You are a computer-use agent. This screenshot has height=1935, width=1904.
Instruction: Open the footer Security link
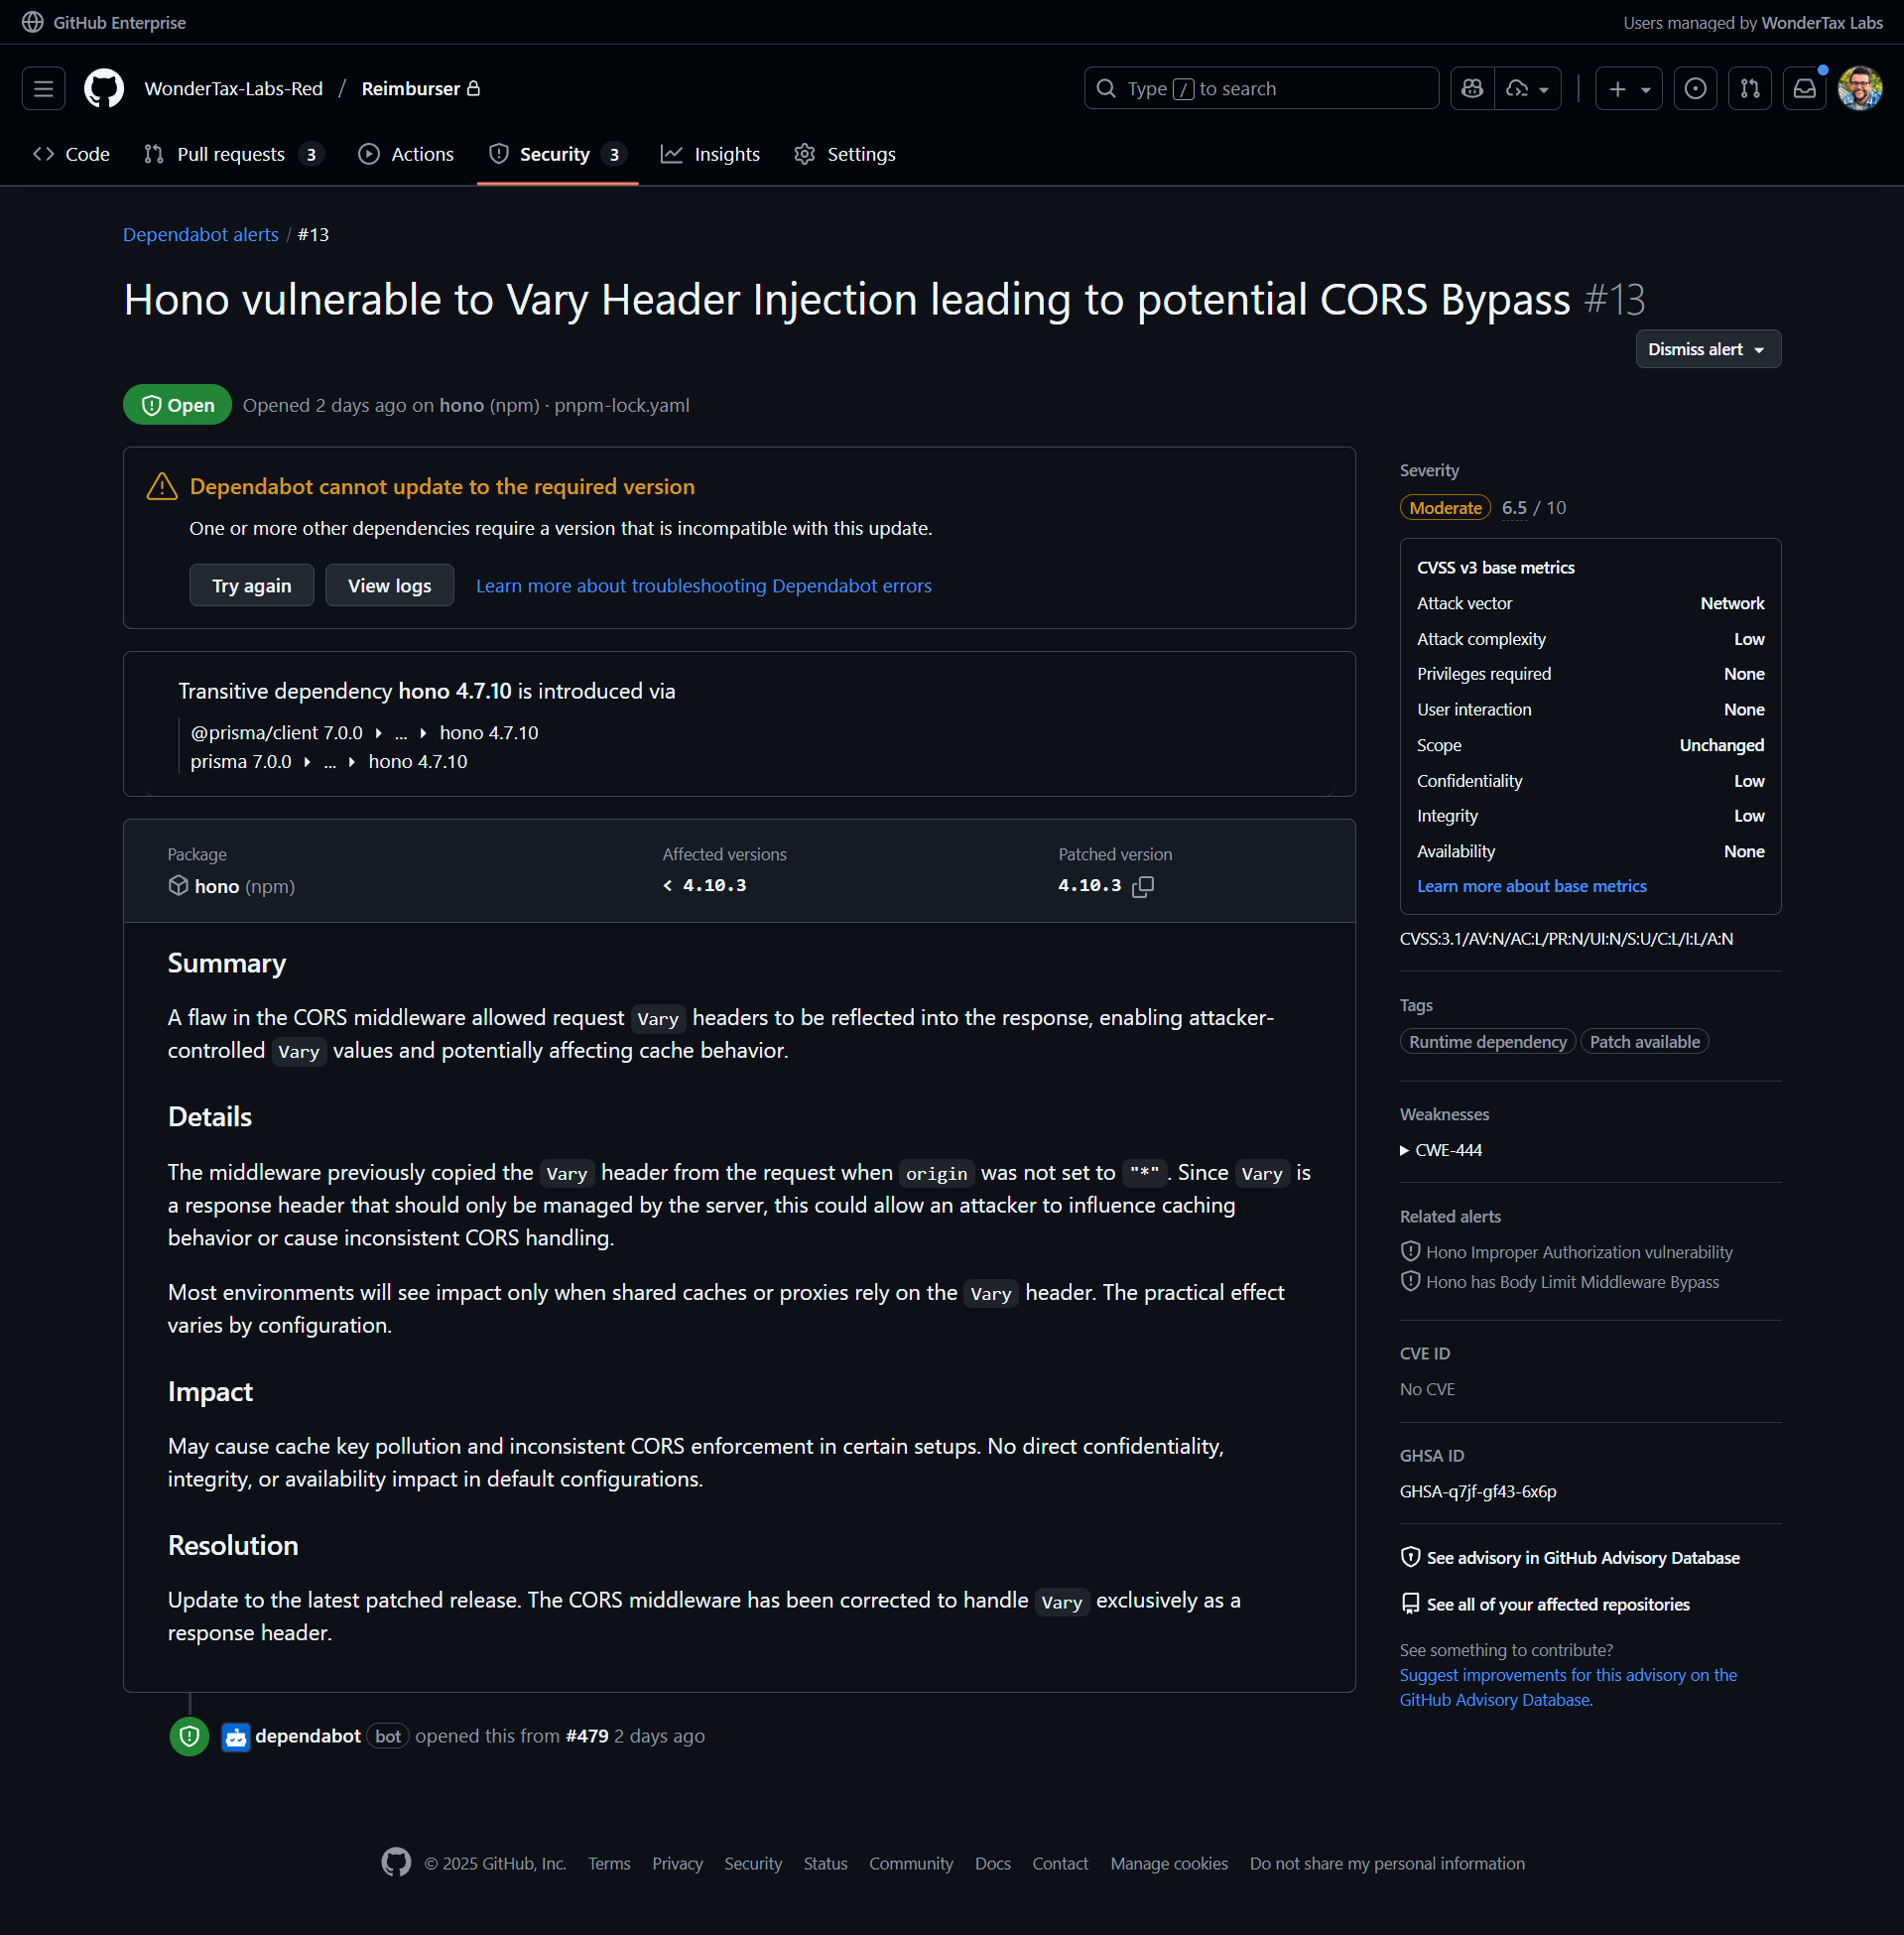(x=753, y=1864)
